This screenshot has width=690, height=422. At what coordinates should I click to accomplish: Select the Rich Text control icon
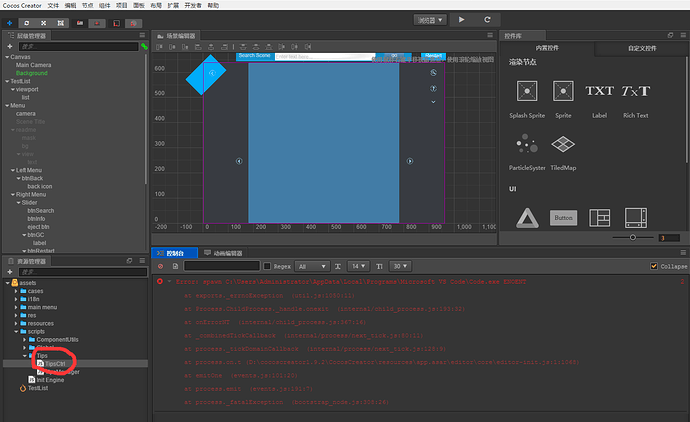(x=636, y=91)
